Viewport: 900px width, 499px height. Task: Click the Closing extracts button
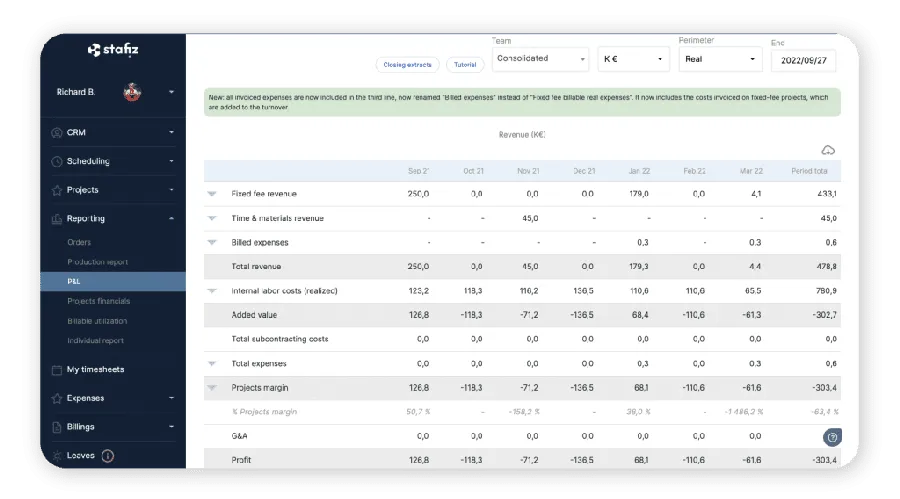point(407,64)
